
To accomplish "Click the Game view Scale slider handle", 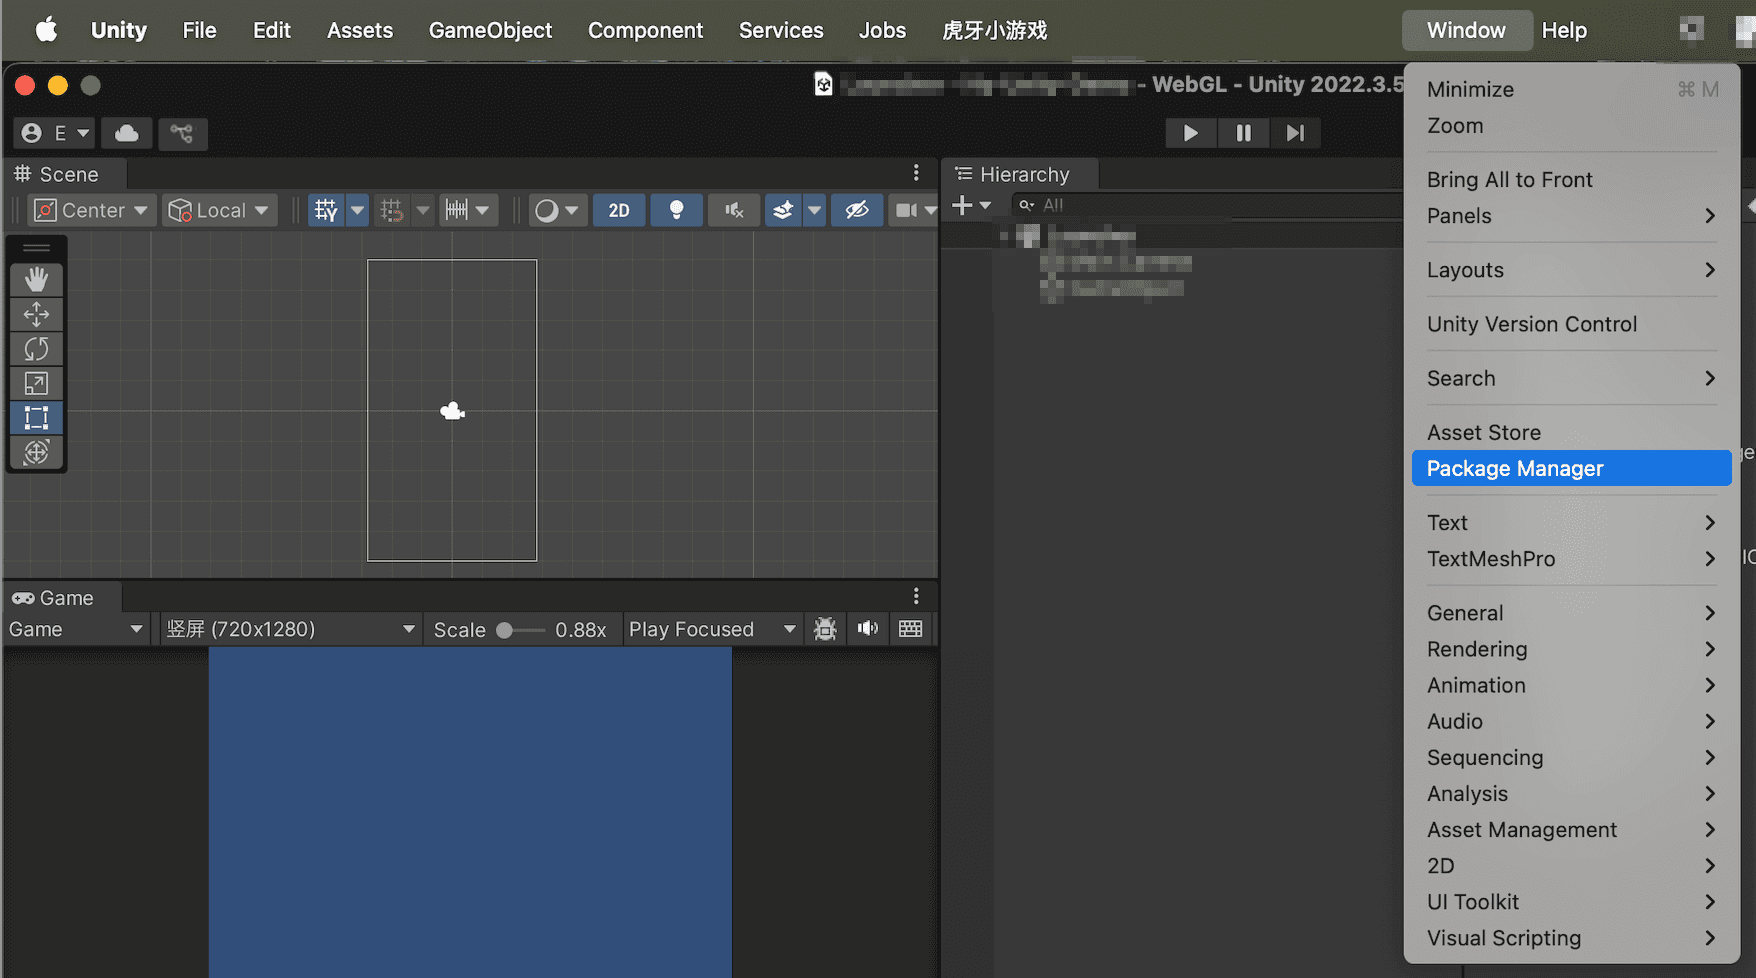I will coord(505,630).
